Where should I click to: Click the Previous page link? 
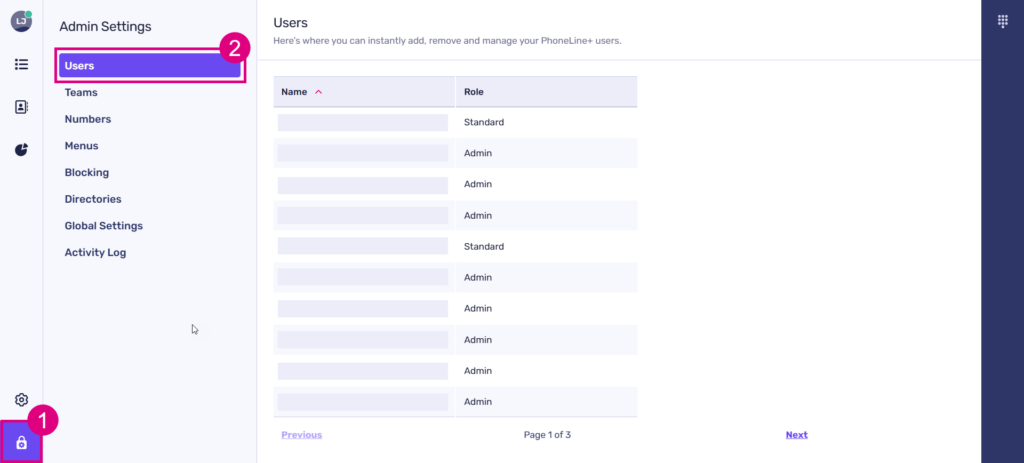pos(301,435)
